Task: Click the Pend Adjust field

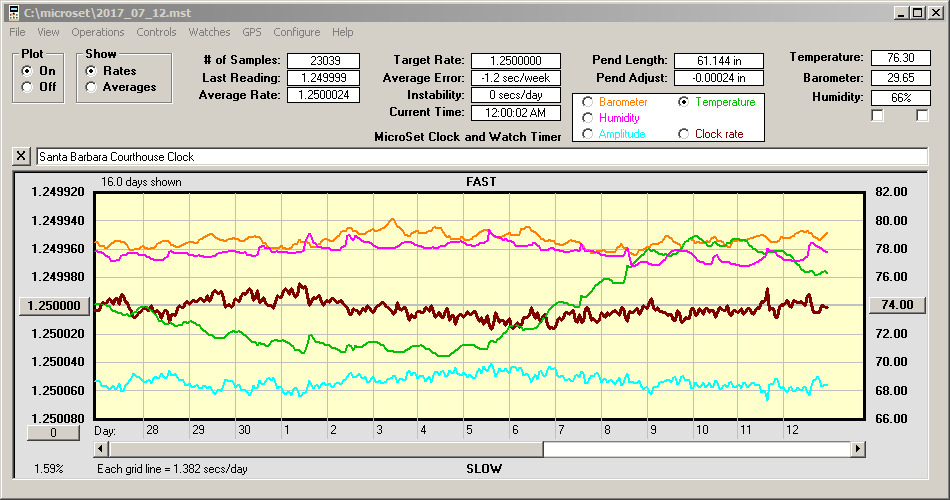Action: [x=719, y=78]
